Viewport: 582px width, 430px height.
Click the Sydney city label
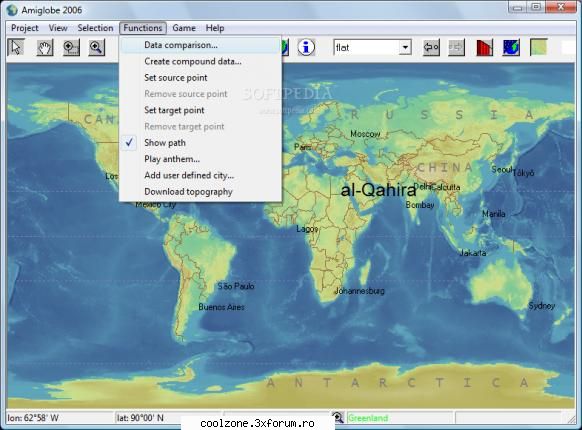point(542,306)
